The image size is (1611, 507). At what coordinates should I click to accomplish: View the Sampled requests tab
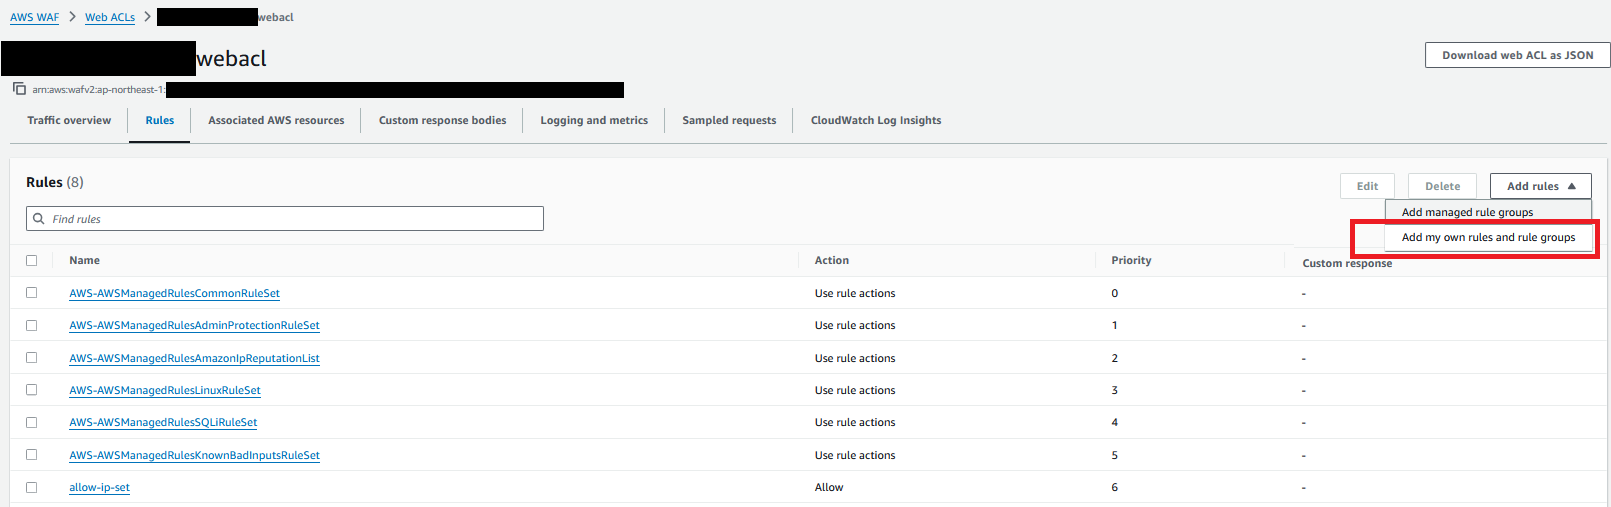click(x=729, y=120)
